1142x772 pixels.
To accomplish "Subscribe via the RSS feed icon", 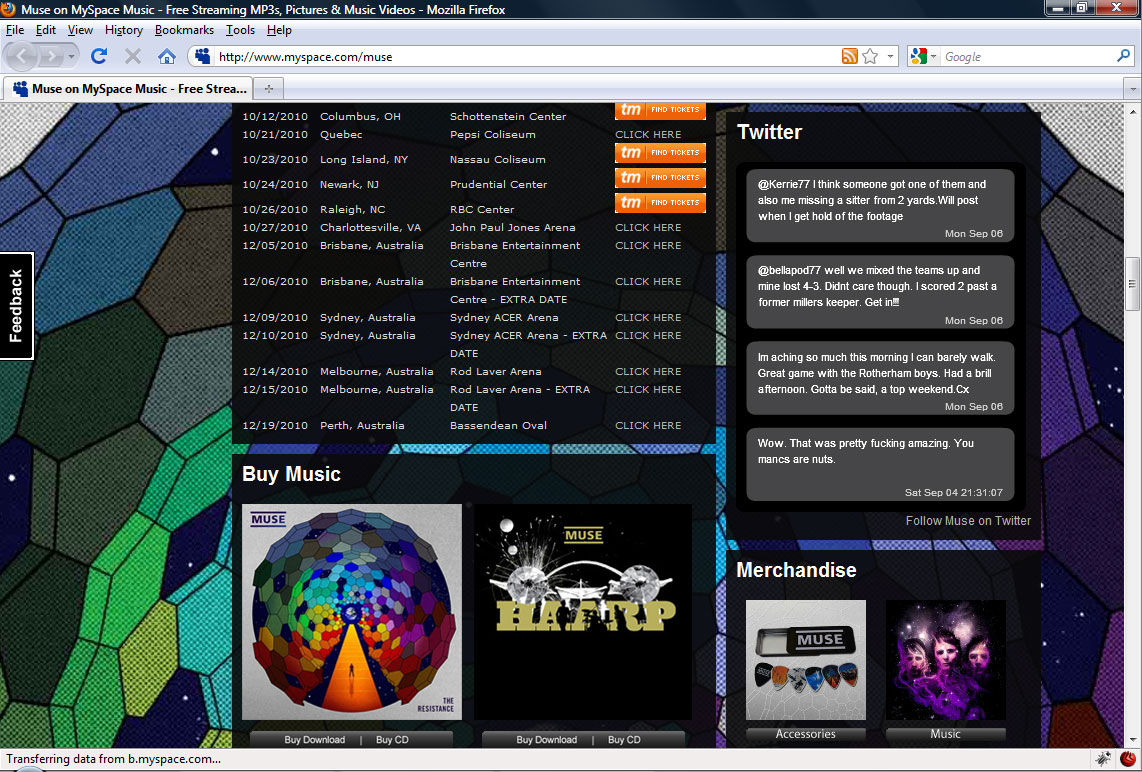I will [849, 56].
